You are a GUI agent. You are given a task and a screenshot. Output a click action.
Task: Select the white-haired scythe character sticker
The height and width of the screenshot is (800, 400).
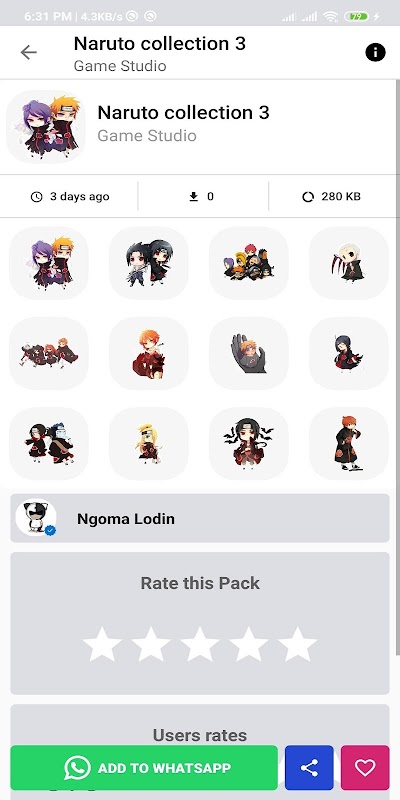(x=349, y=263)
